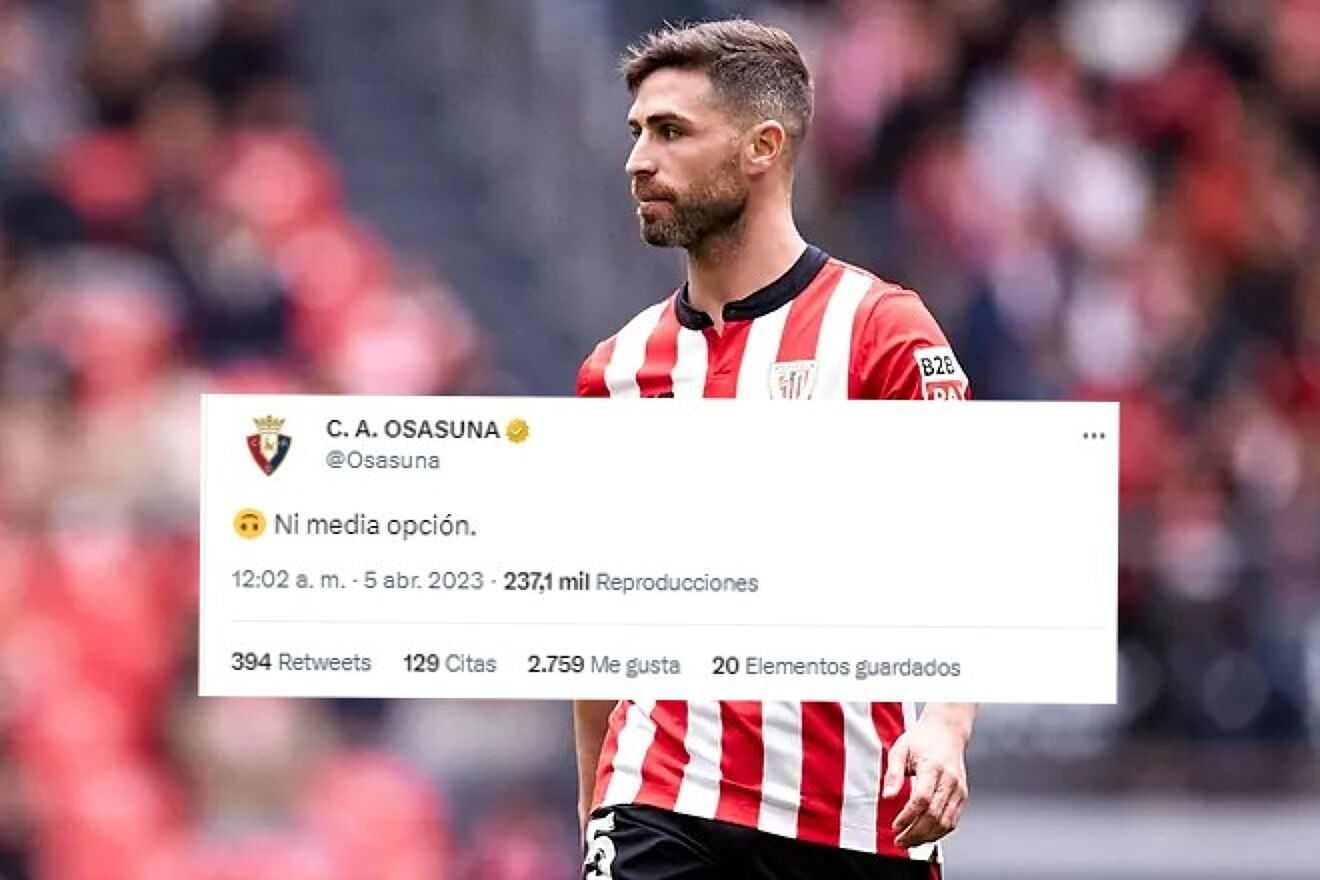This screenshot has height=880, width=1320.
Task: Open the 20 Elementos guardados count
Action: [x=836, y=666]
